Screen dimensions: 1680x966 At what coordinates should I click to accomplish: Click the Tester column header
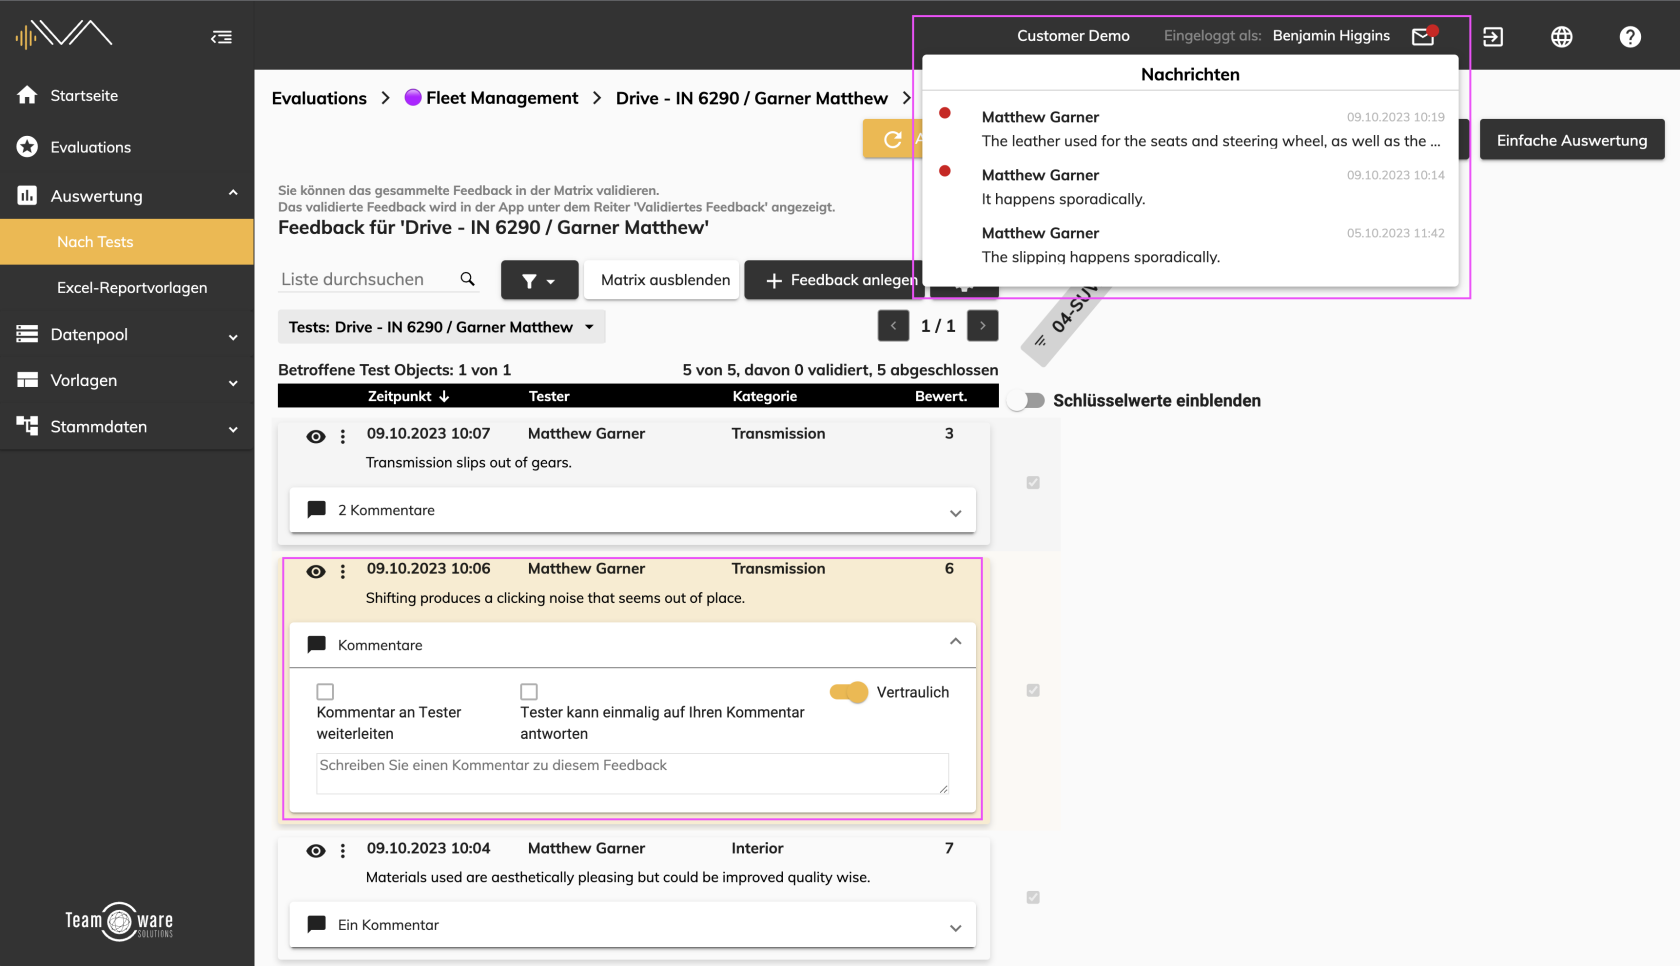(549, 396)
